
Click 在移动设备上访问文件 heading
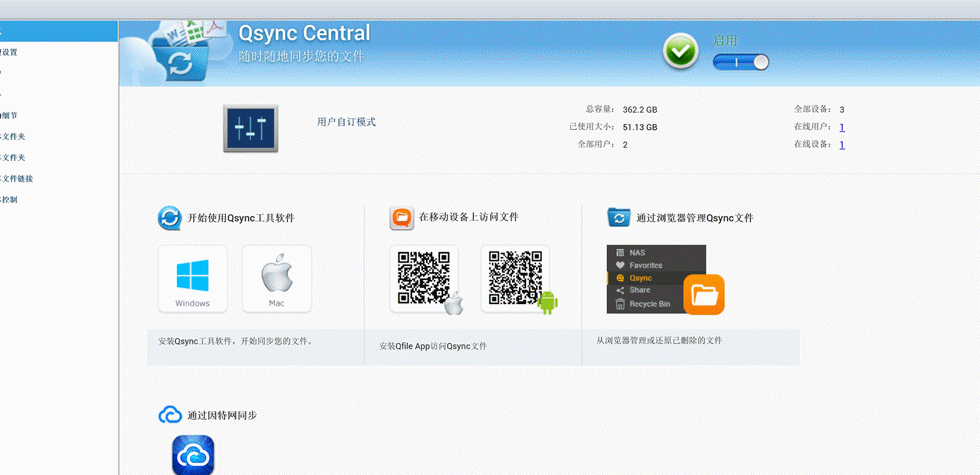[x=469, y=217]
